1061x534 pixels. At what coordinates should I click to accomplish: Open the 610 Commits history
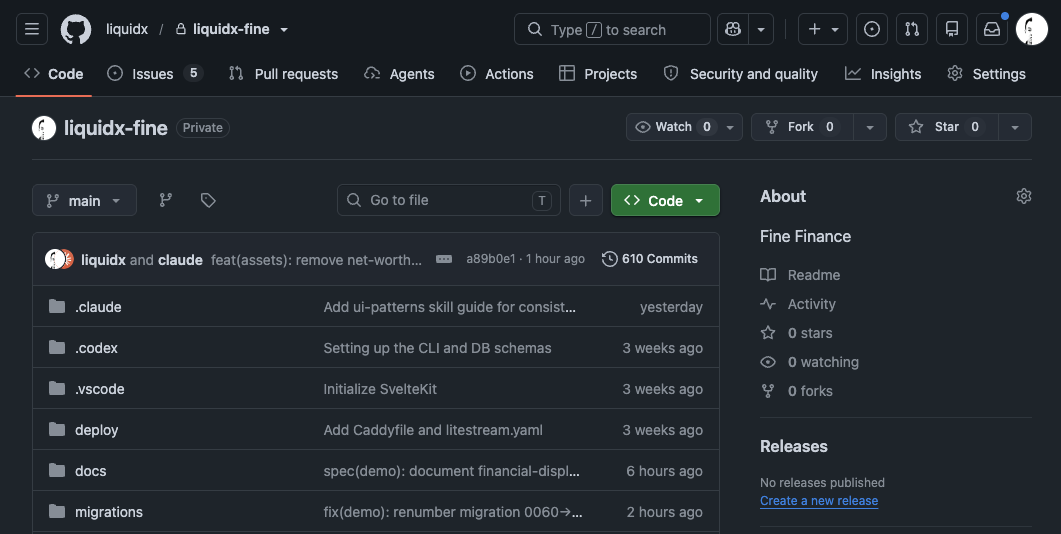(x=650, y=259)
